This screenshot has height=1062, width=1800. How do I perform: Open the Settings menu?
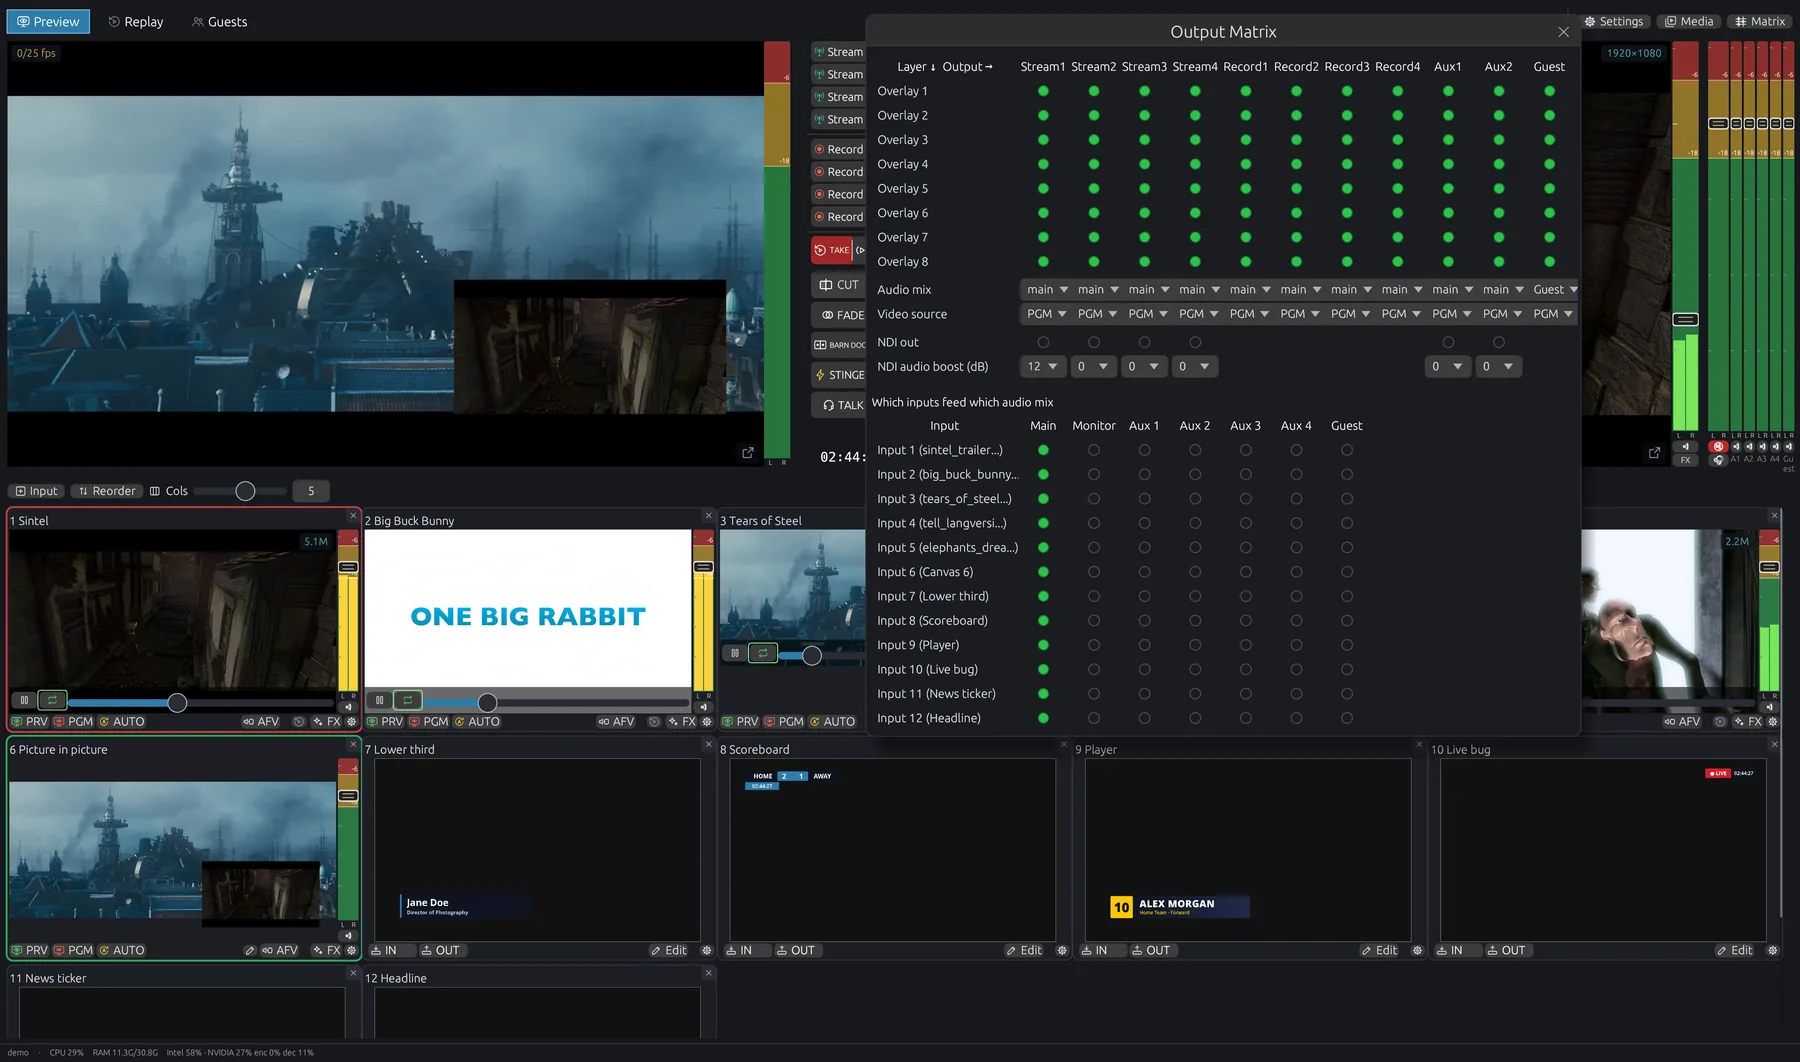pos(1613,21)
